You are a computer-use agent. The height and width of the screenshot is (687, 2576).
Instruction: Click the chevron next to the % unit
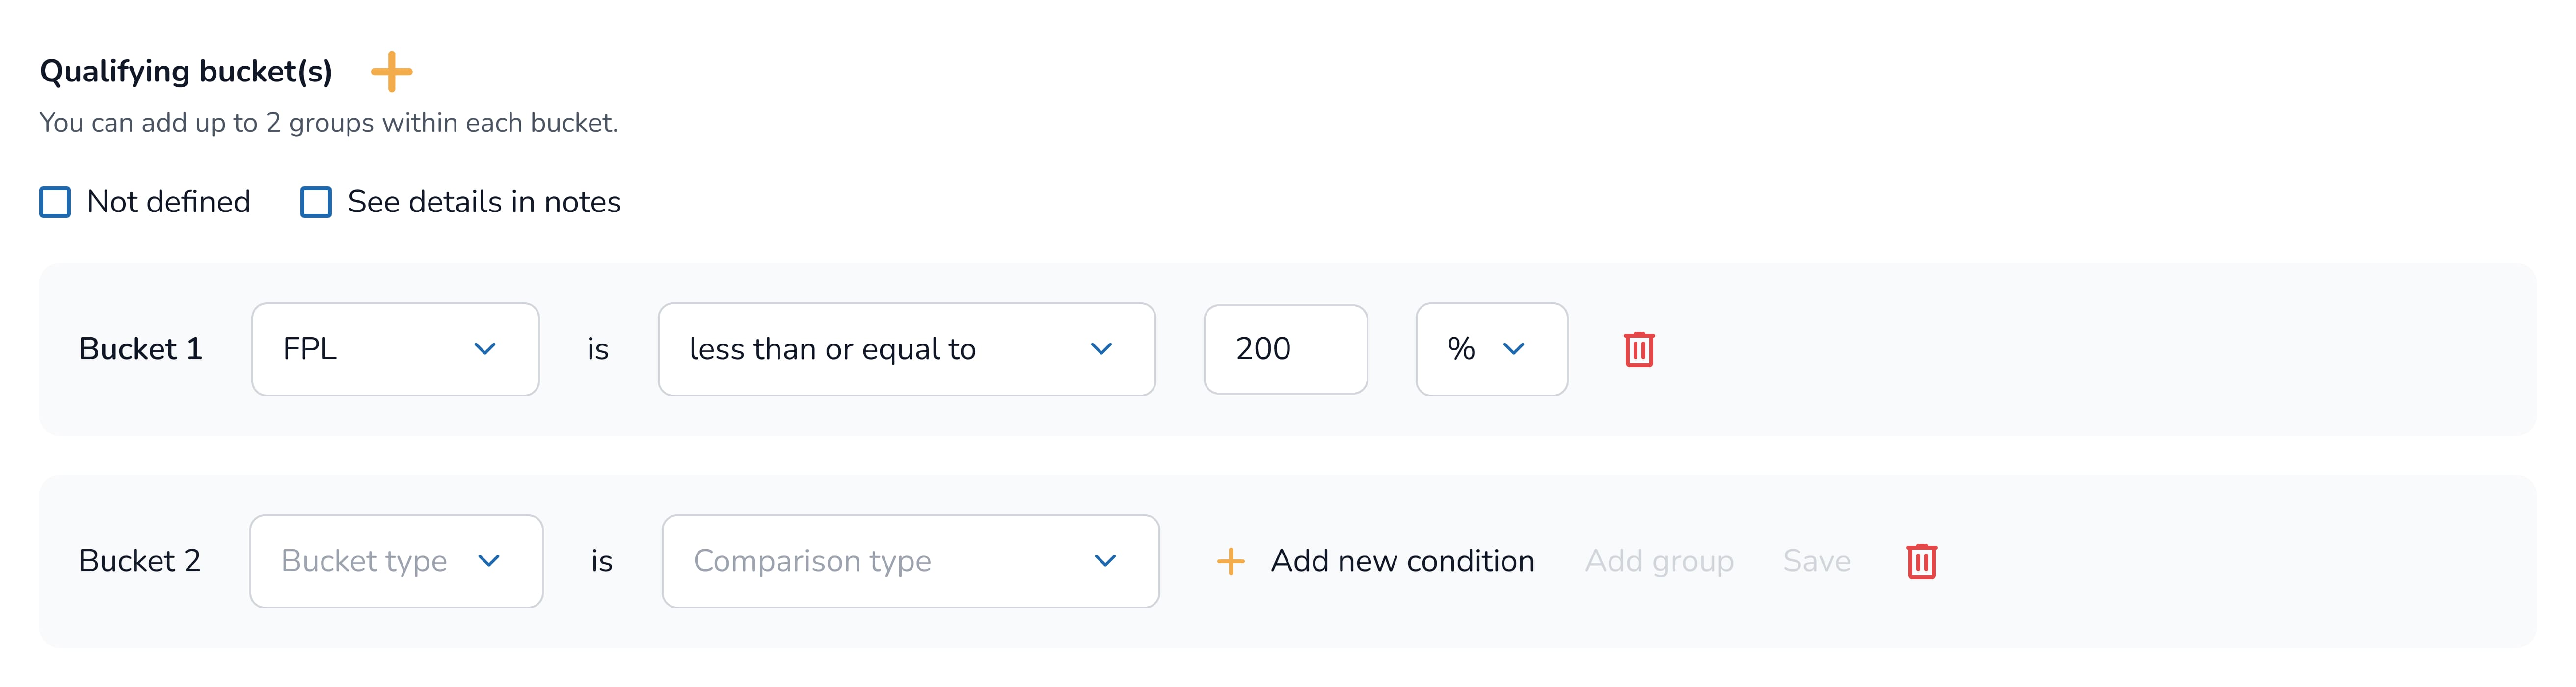coord(1513,349)
